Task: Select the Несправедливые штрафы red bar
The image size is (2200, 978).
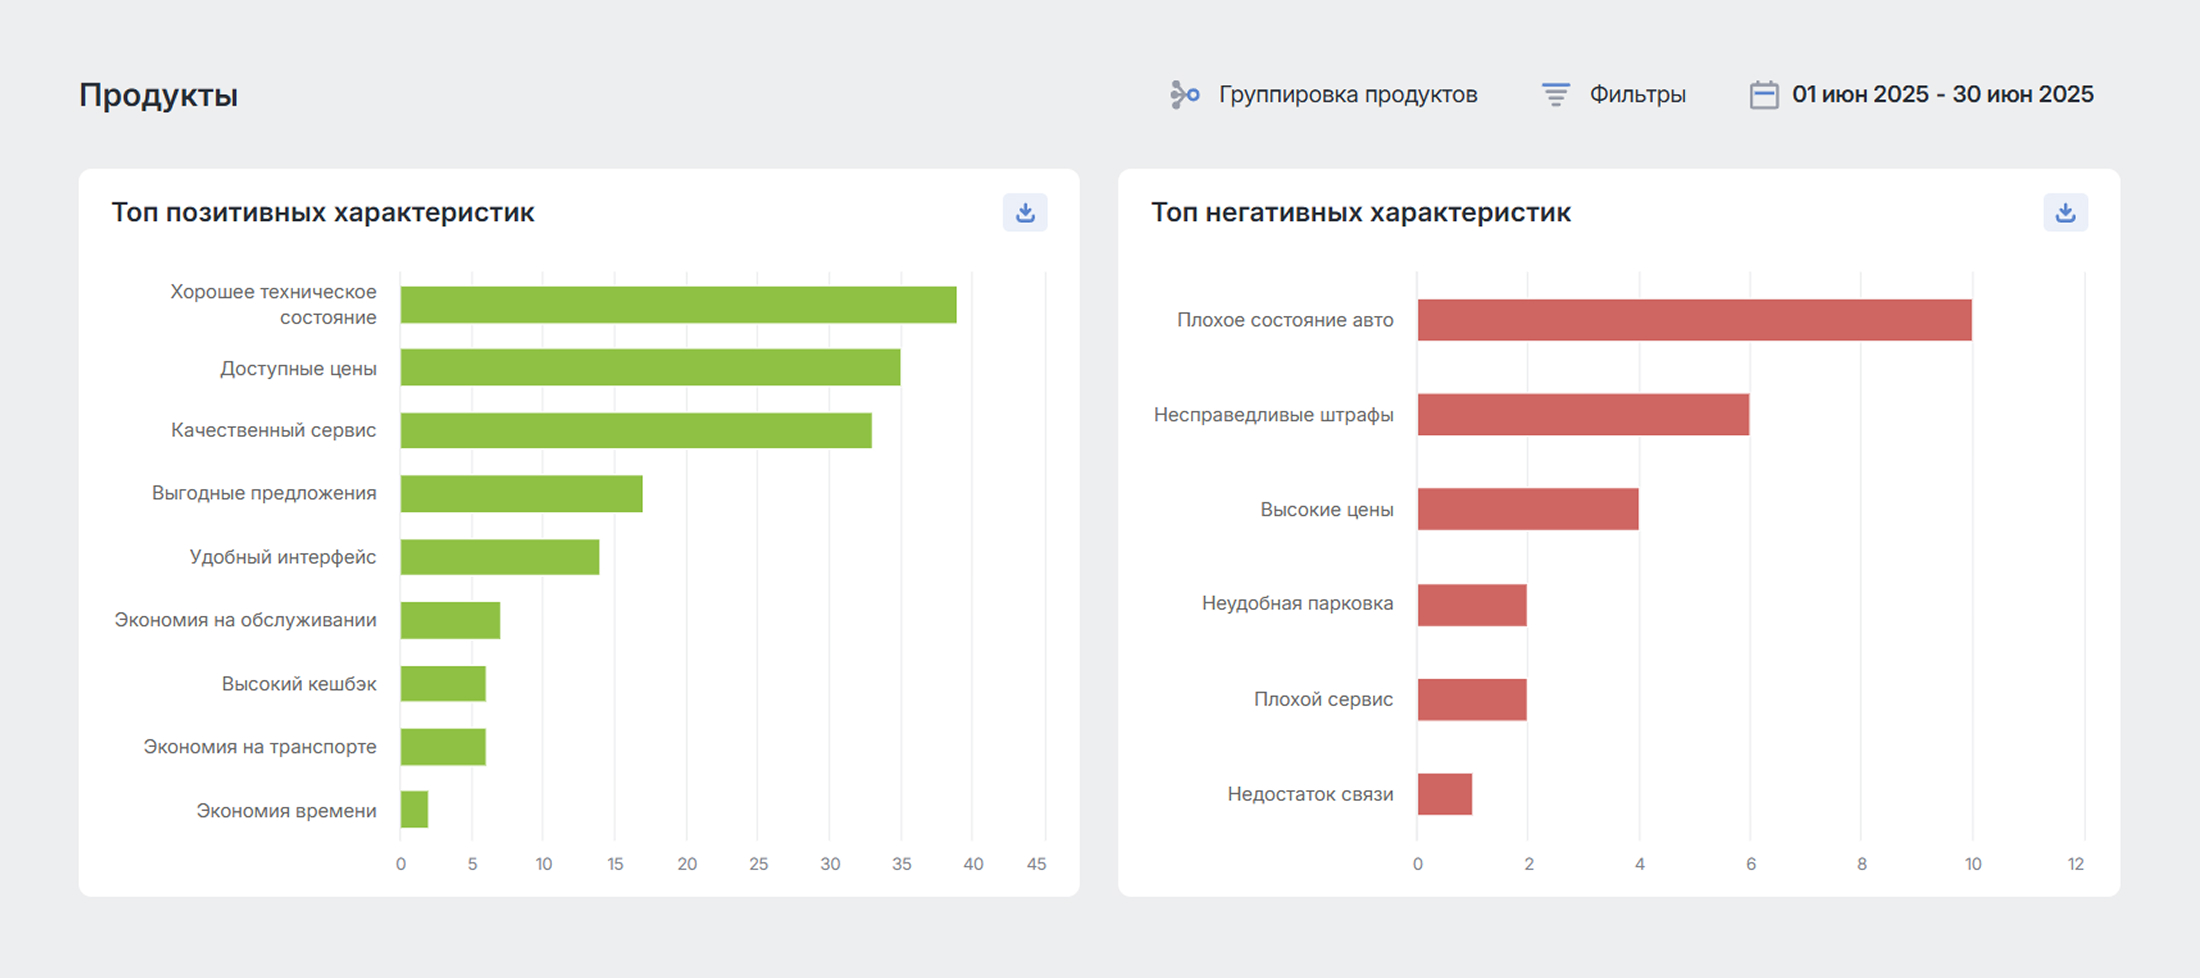Action: (x=1583, y=414)
